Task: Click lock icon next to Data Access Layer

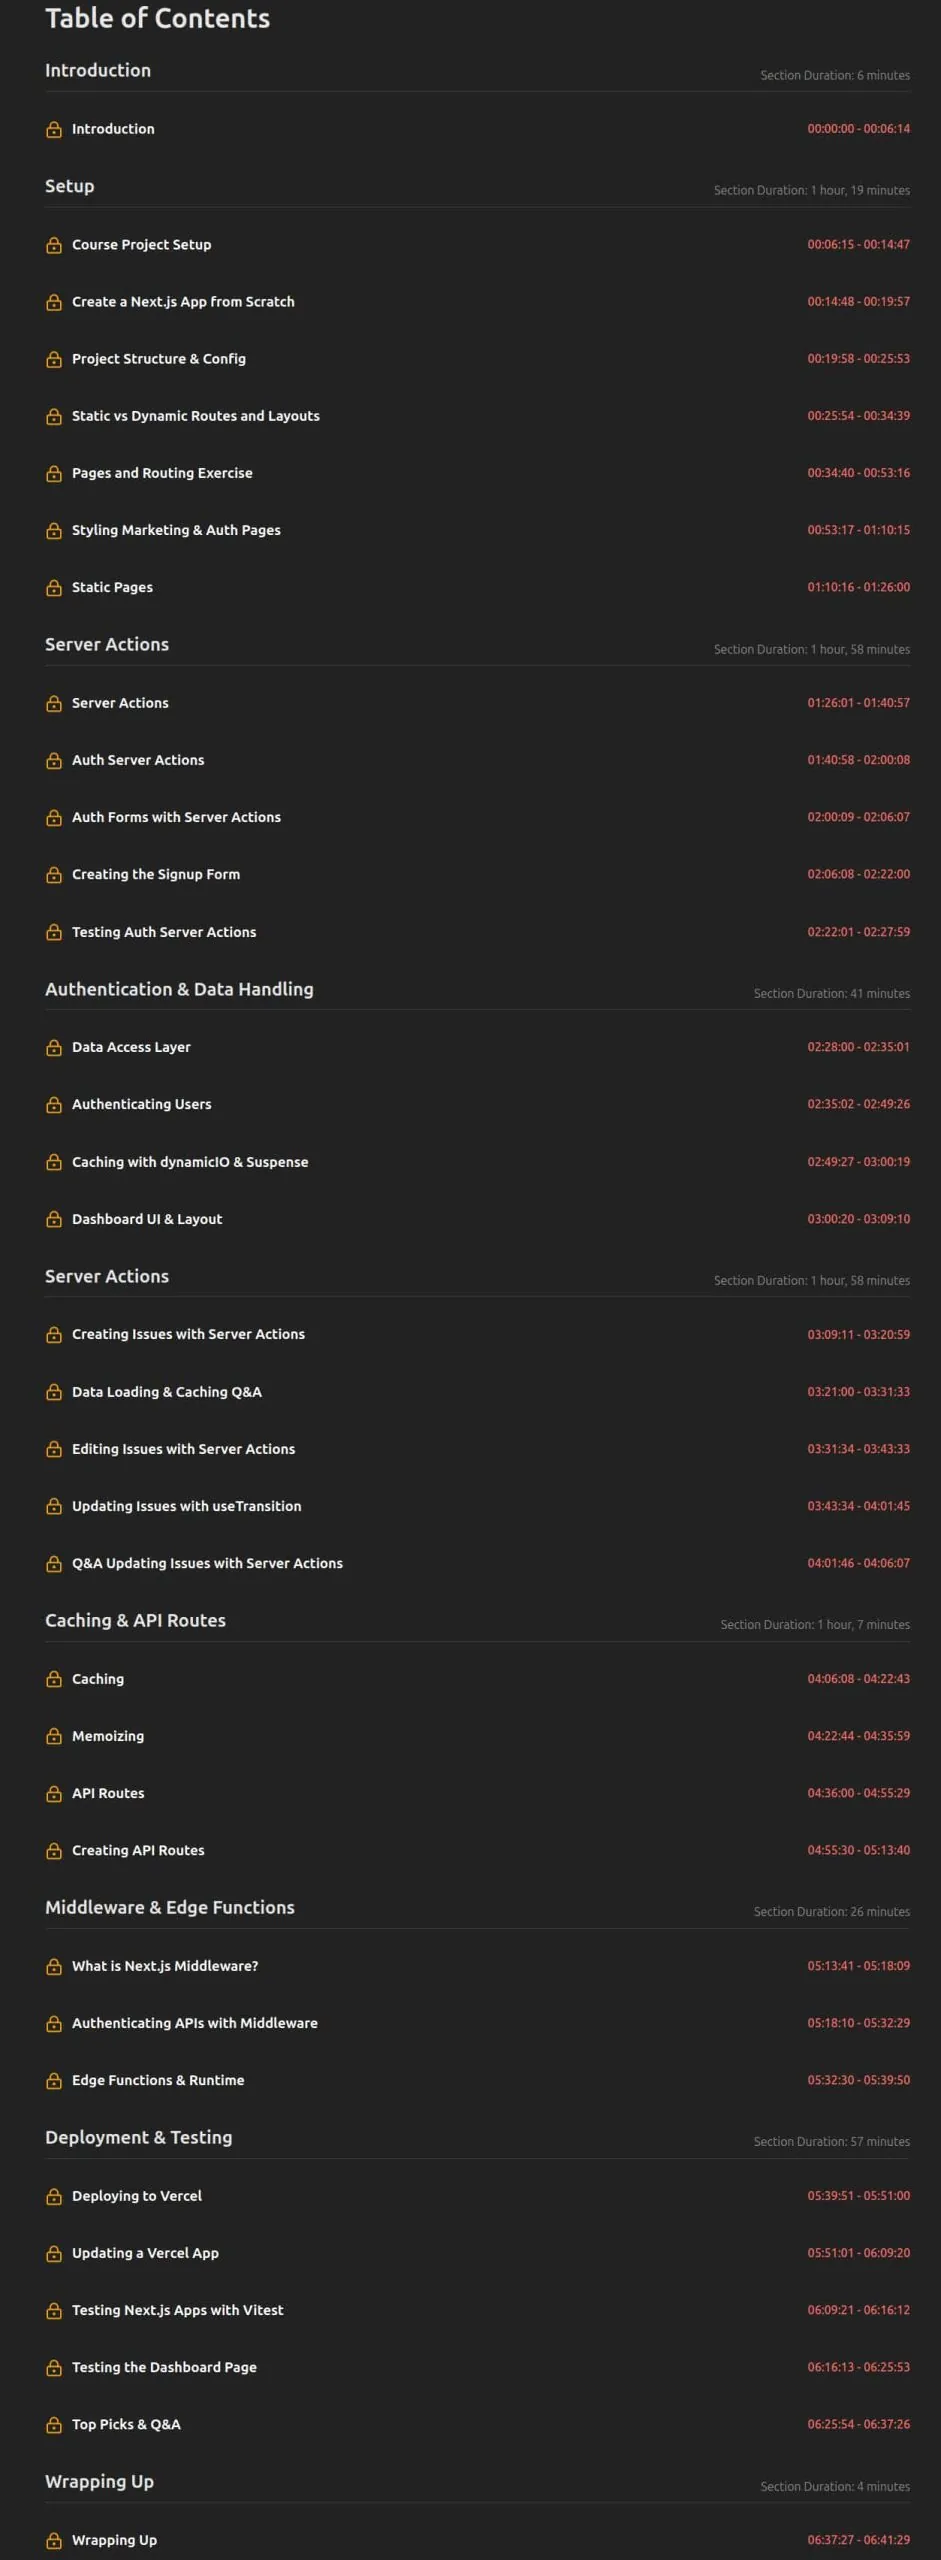Action: coord(54,1048)
